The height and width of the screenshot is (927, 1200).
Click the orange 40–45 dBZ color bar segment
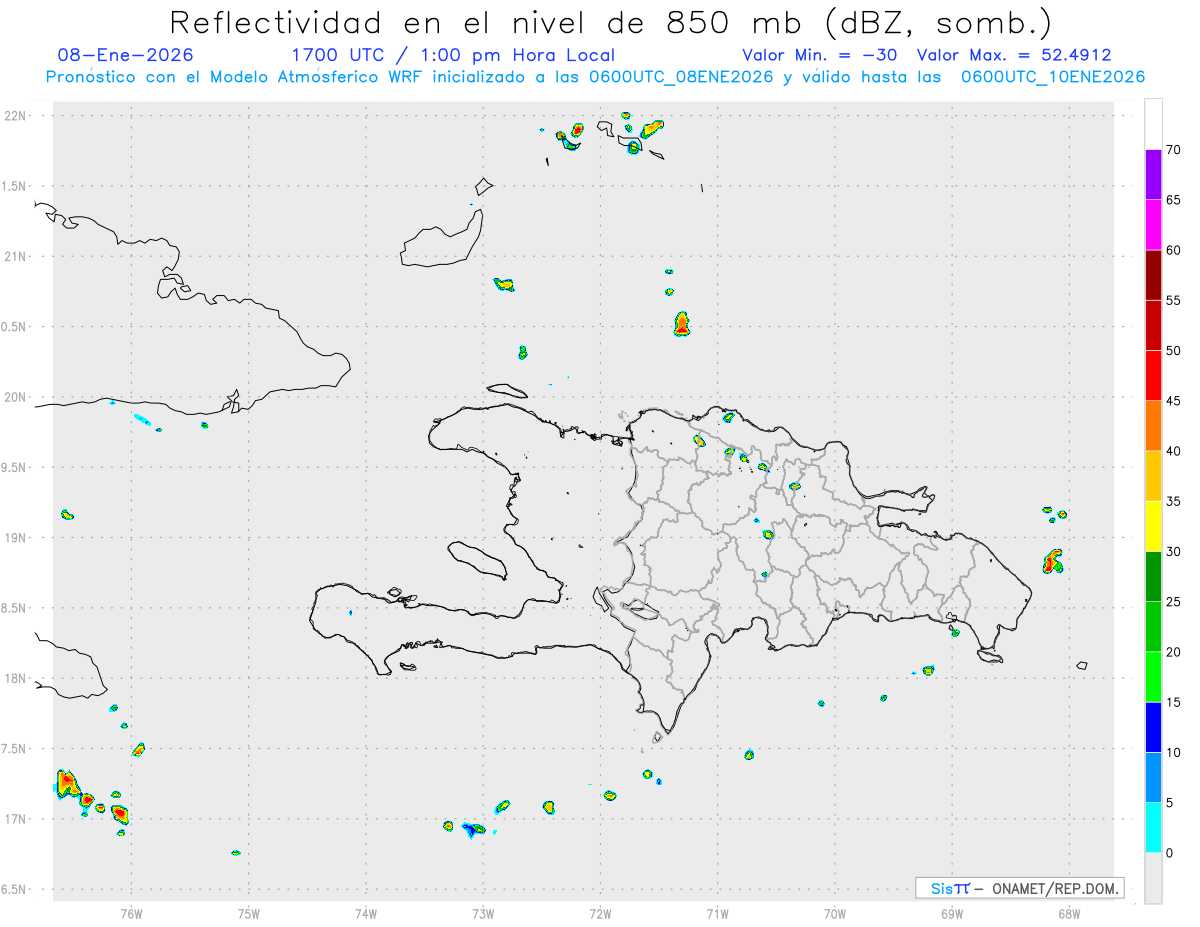(1153, 426)
